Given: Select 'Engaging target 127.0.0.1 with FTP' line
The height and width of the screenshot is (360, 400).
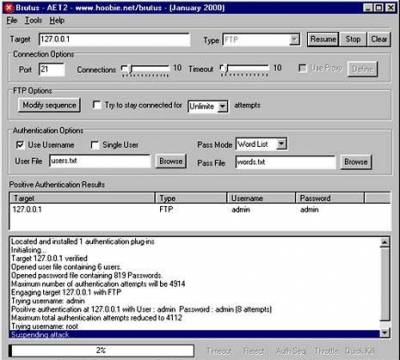Looking at the screenshot, I should tap(195, 292).
